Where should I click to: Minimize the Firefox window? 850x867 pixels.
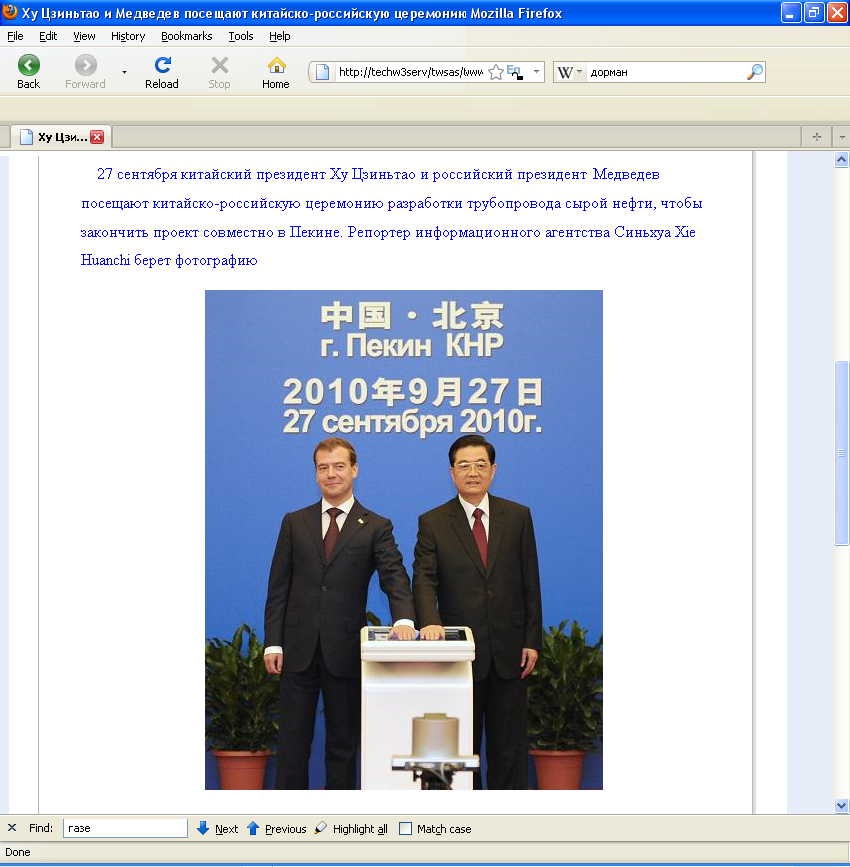(790, 12)
